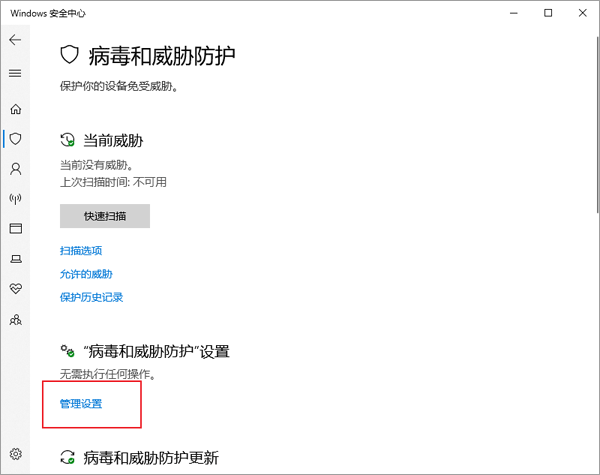600x475 pixels.
Task: Click the gear icon beside "病毒和威胁防护"设置
Action: [x=68, y=351]
